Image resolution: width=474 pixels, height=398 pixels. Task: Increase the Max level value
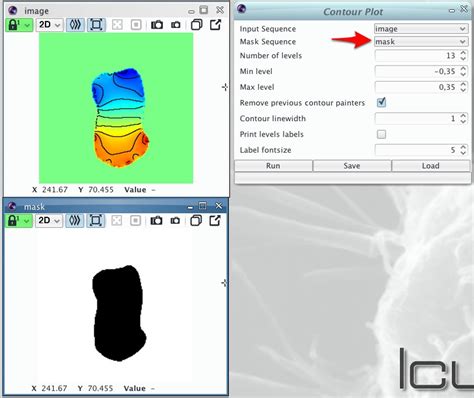pyautogui.click(x=463, y=84)
